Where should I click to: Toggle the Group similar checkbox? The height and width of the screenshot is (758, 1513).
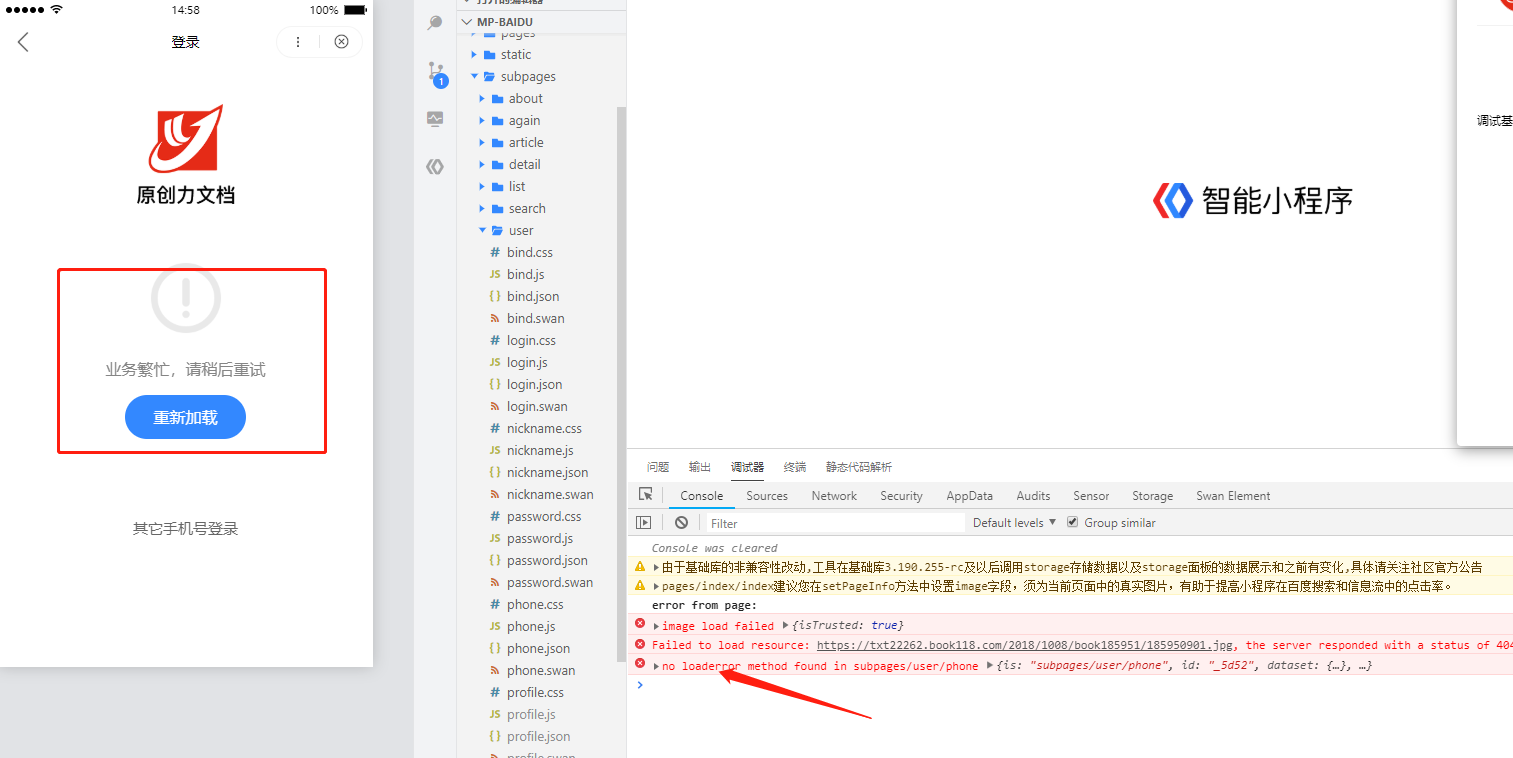click(1073, 522)
